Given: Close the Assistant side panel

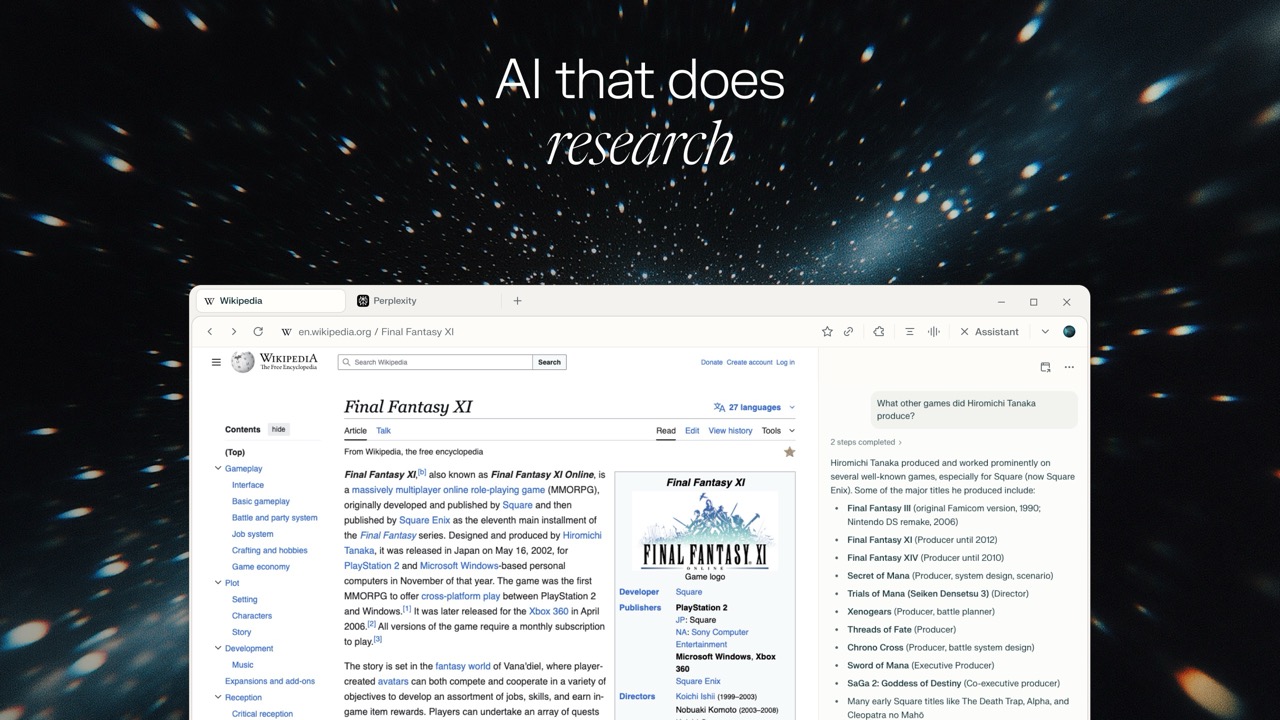Looking at the screenshot, I should click(x=964, y=332).
